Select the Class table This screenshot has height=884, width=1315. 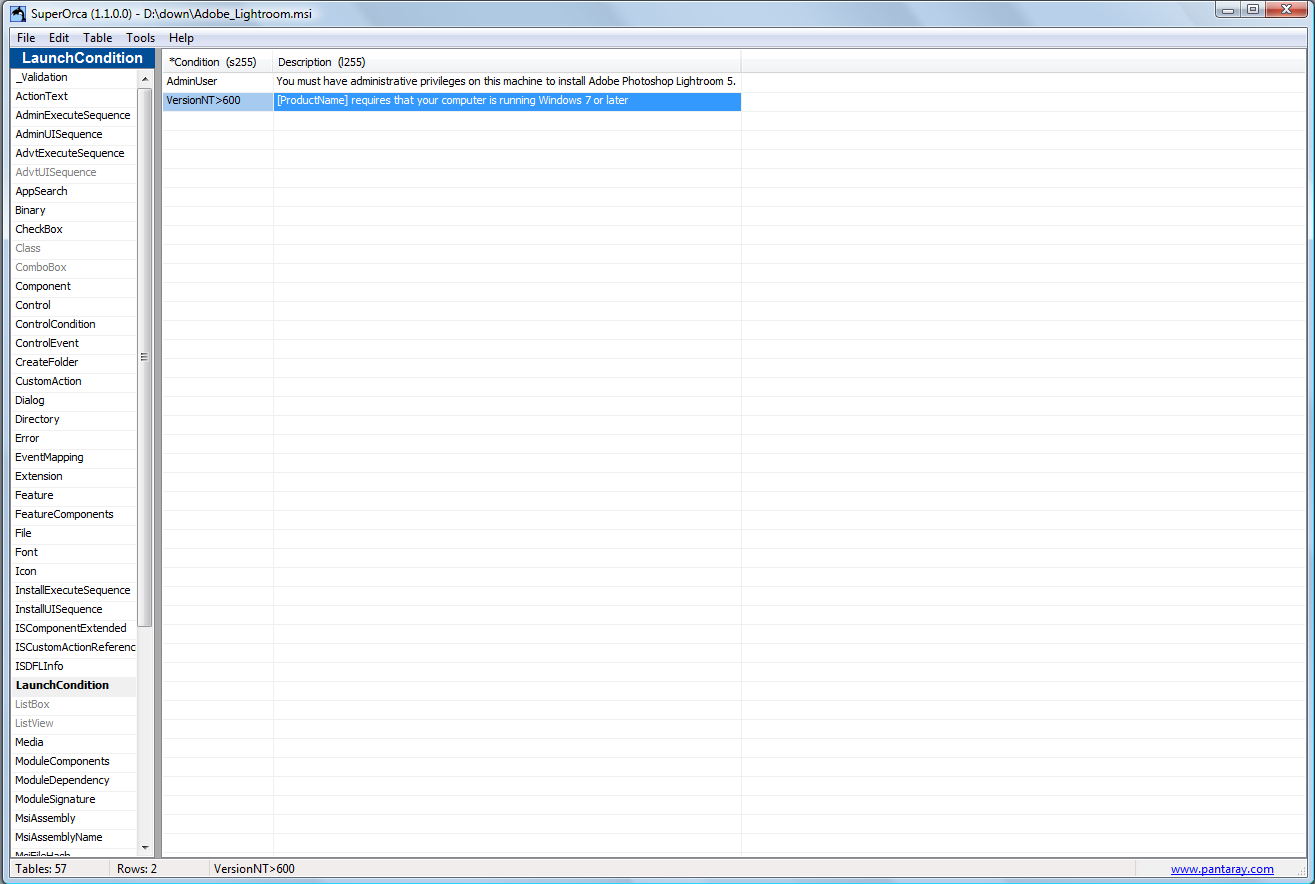[x=74, y=248]
